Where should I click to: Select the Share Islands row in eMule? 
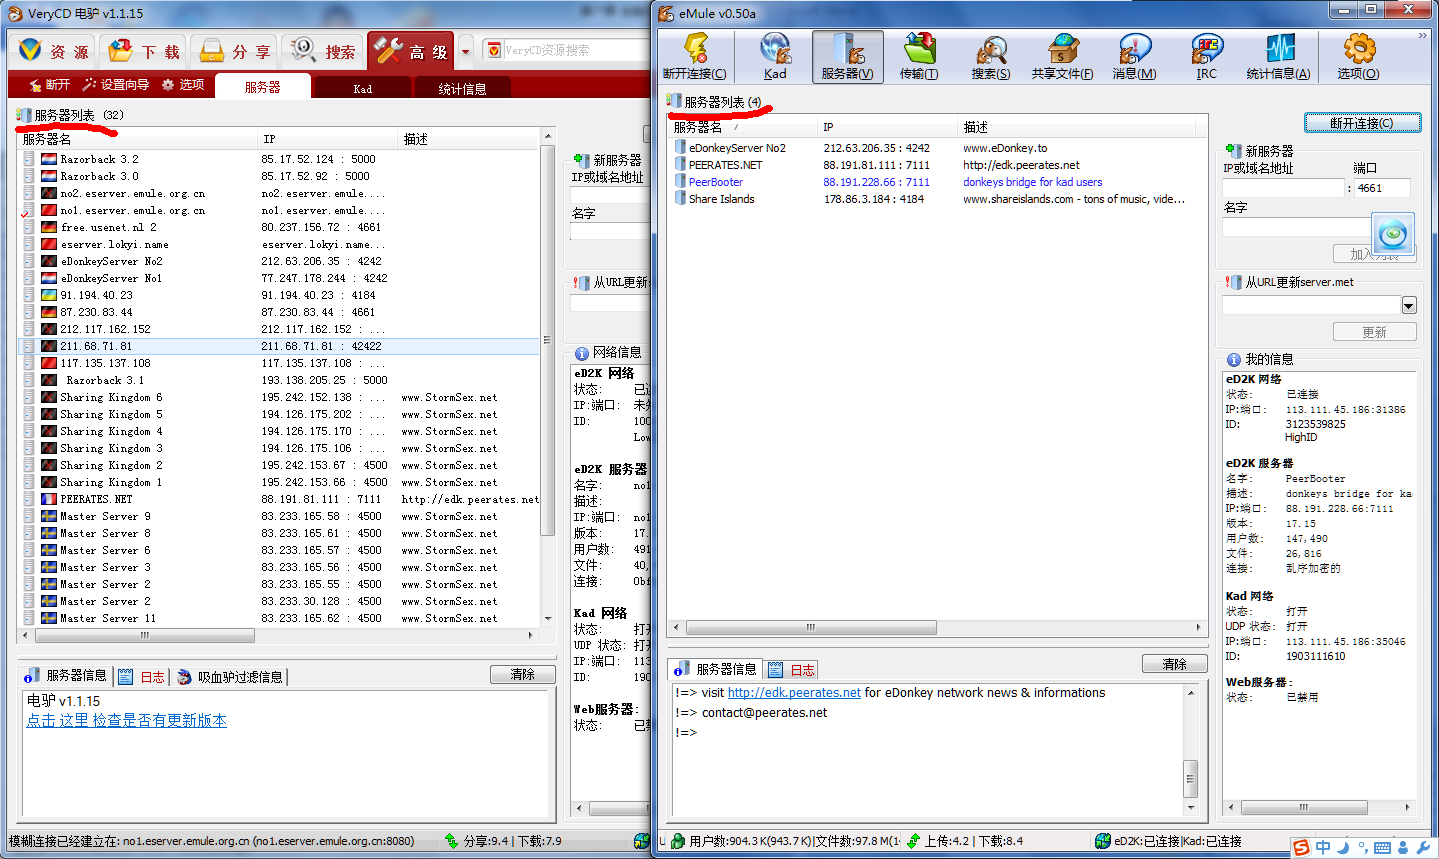(x=937, y=199)
